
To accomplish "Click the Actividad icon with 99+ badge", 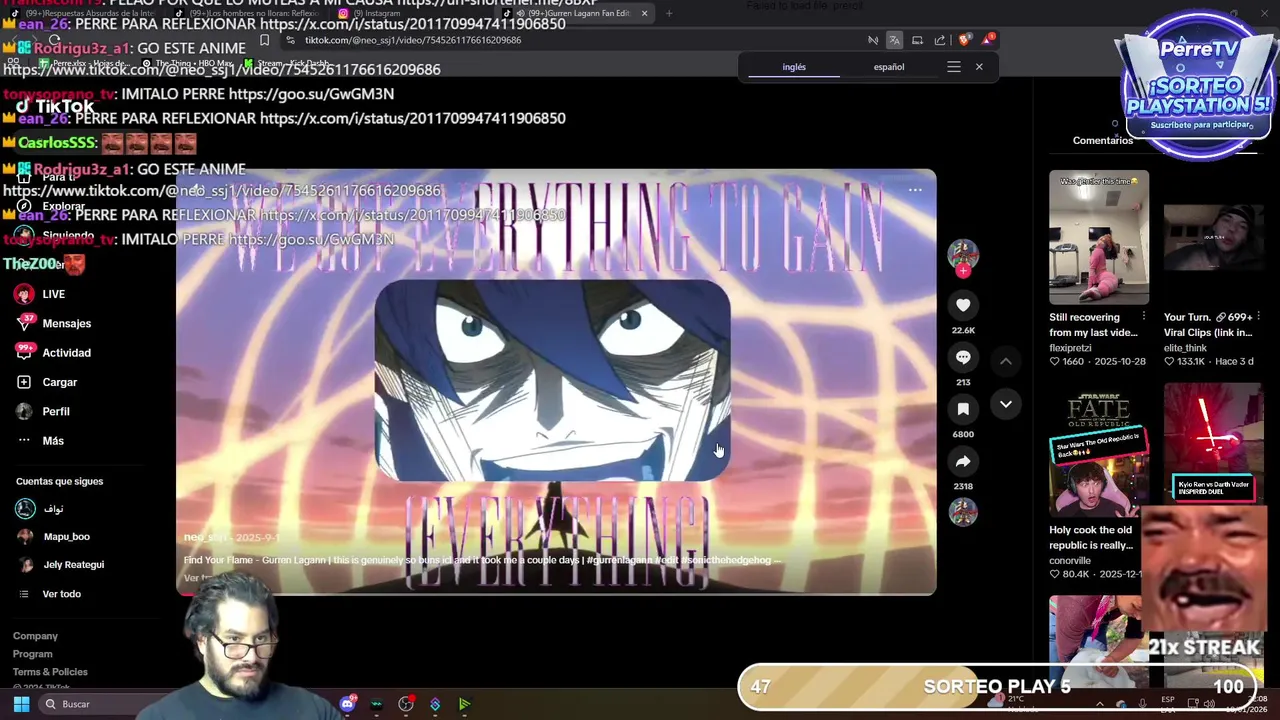I will coord(25,352).
